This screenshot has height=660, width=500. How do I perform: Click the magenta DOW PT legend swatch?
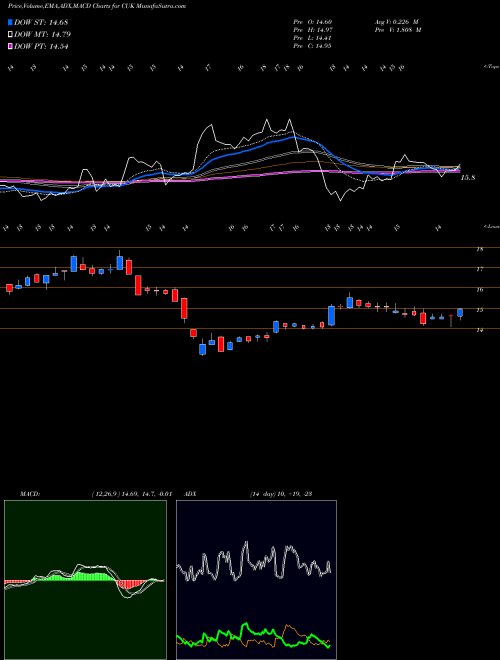click(10, 46)
